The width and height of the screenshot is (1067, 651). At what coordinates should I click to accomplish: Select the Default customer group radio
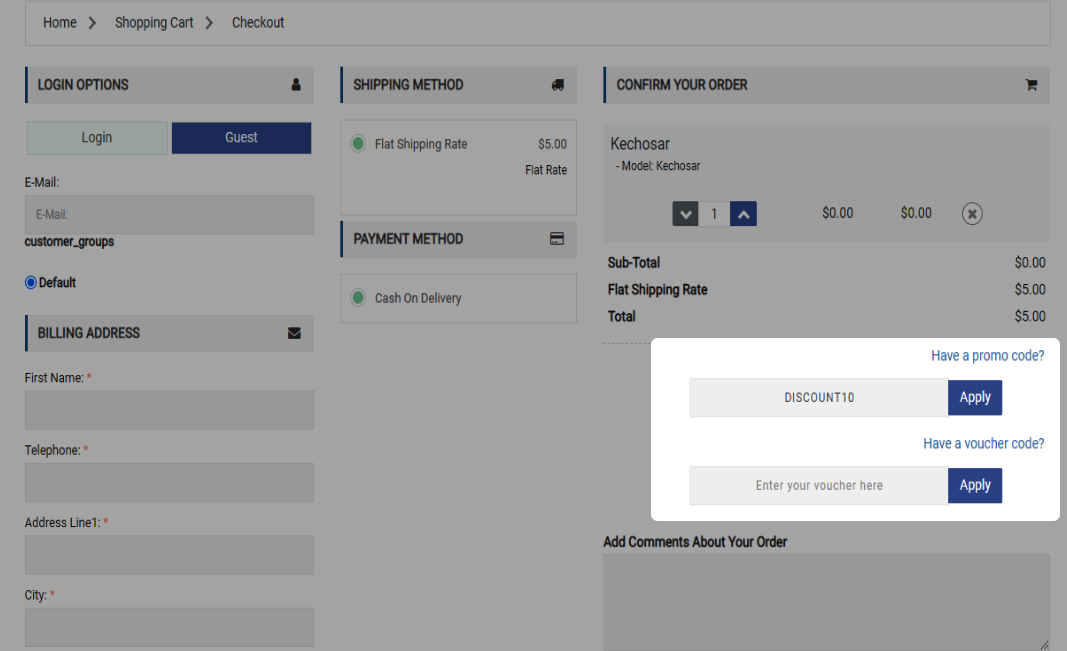click(x=31, y=283)
